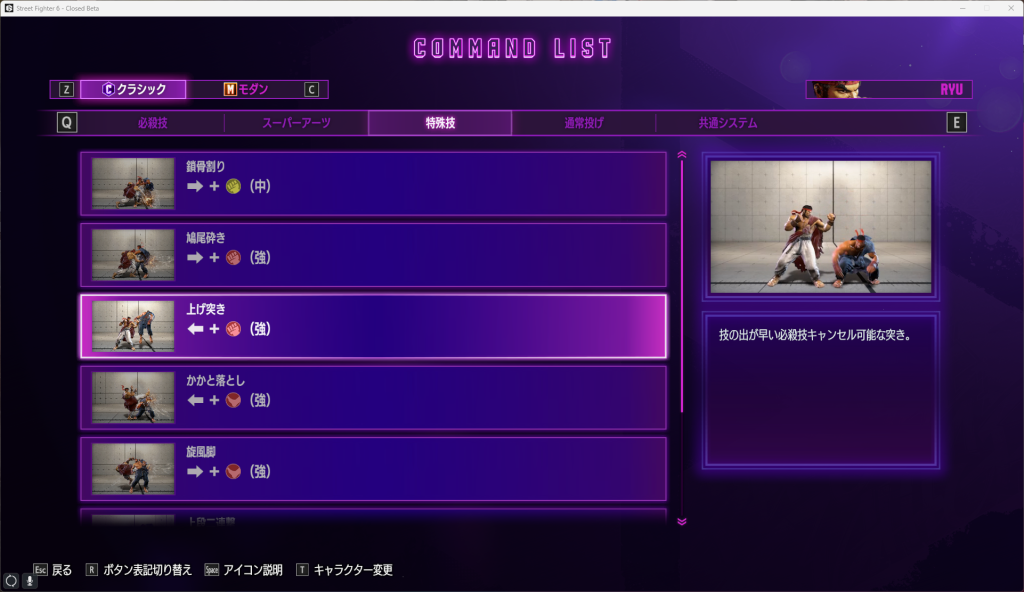Click the C key icon beside モダン

click(312, 90)
